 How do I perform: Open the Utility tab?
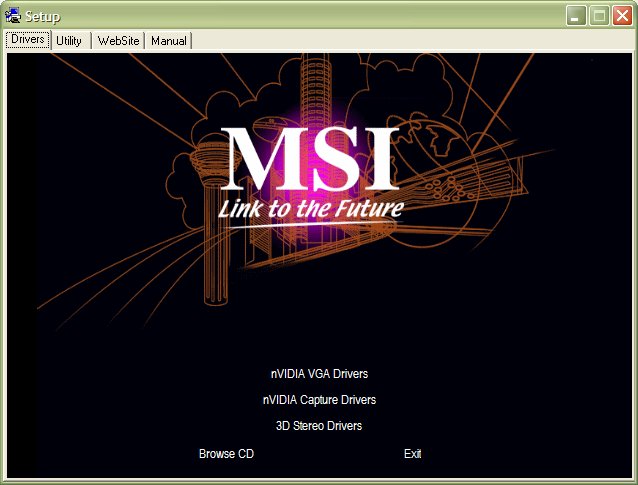69,41
